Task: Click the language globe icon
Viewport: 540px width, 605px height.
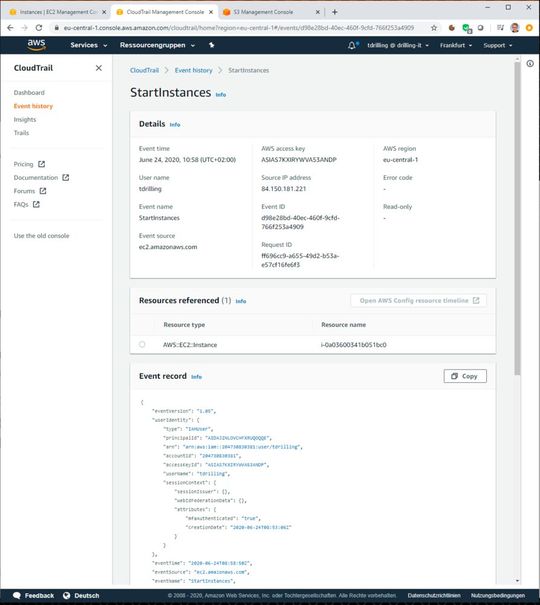Action: pos(66,595)
